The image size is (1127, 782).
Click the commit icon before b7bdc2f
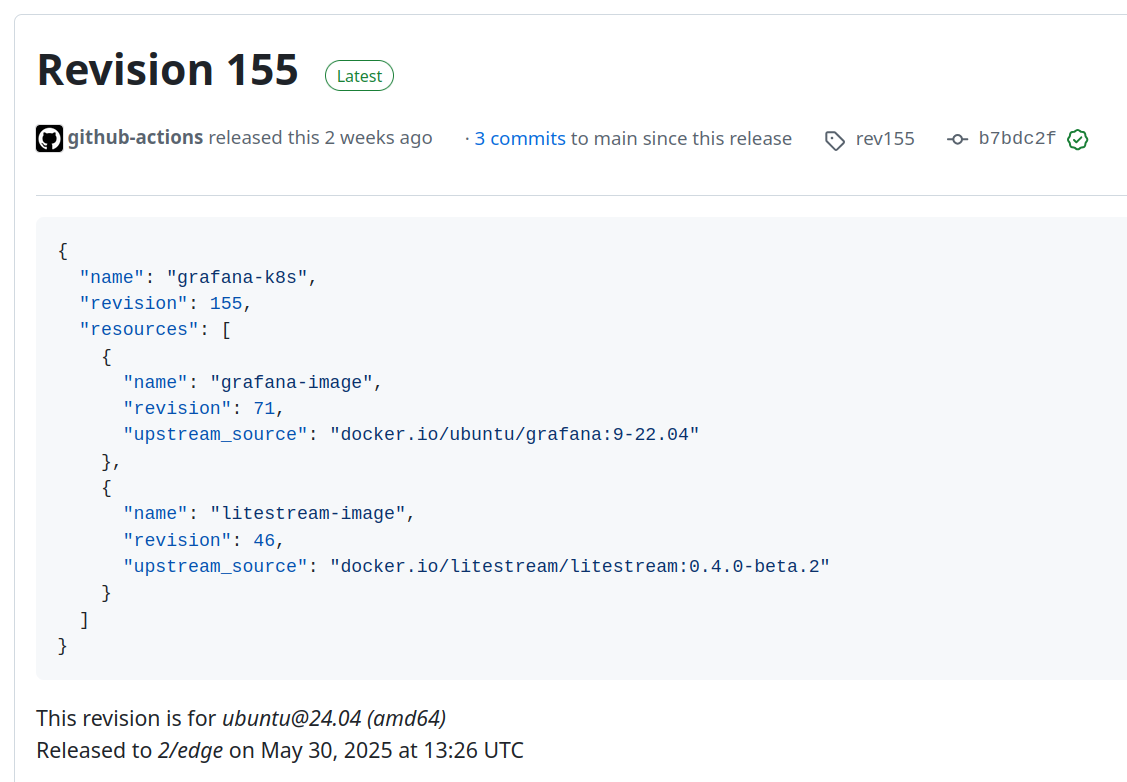[x=957, y=140]
